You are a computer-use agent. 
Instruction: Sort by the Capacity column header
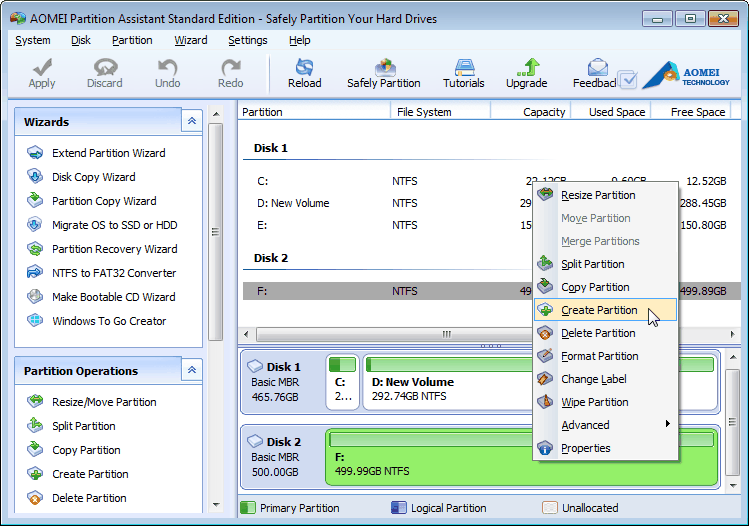tap(530, 112)
